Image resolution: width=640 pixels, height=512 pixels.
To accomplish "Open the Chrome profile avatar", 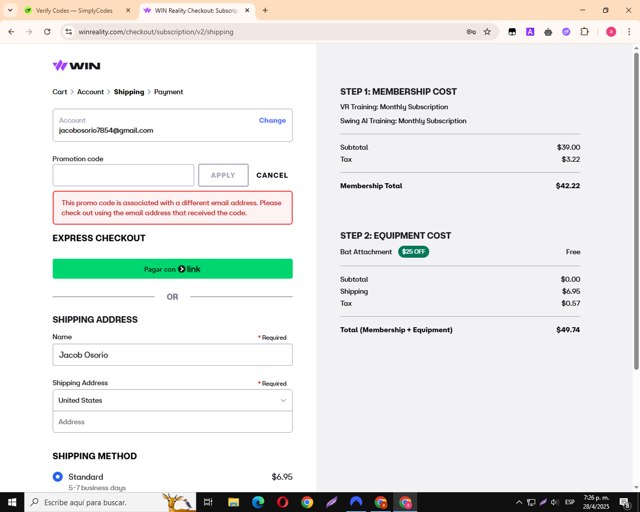I will [x=611, y=32].
